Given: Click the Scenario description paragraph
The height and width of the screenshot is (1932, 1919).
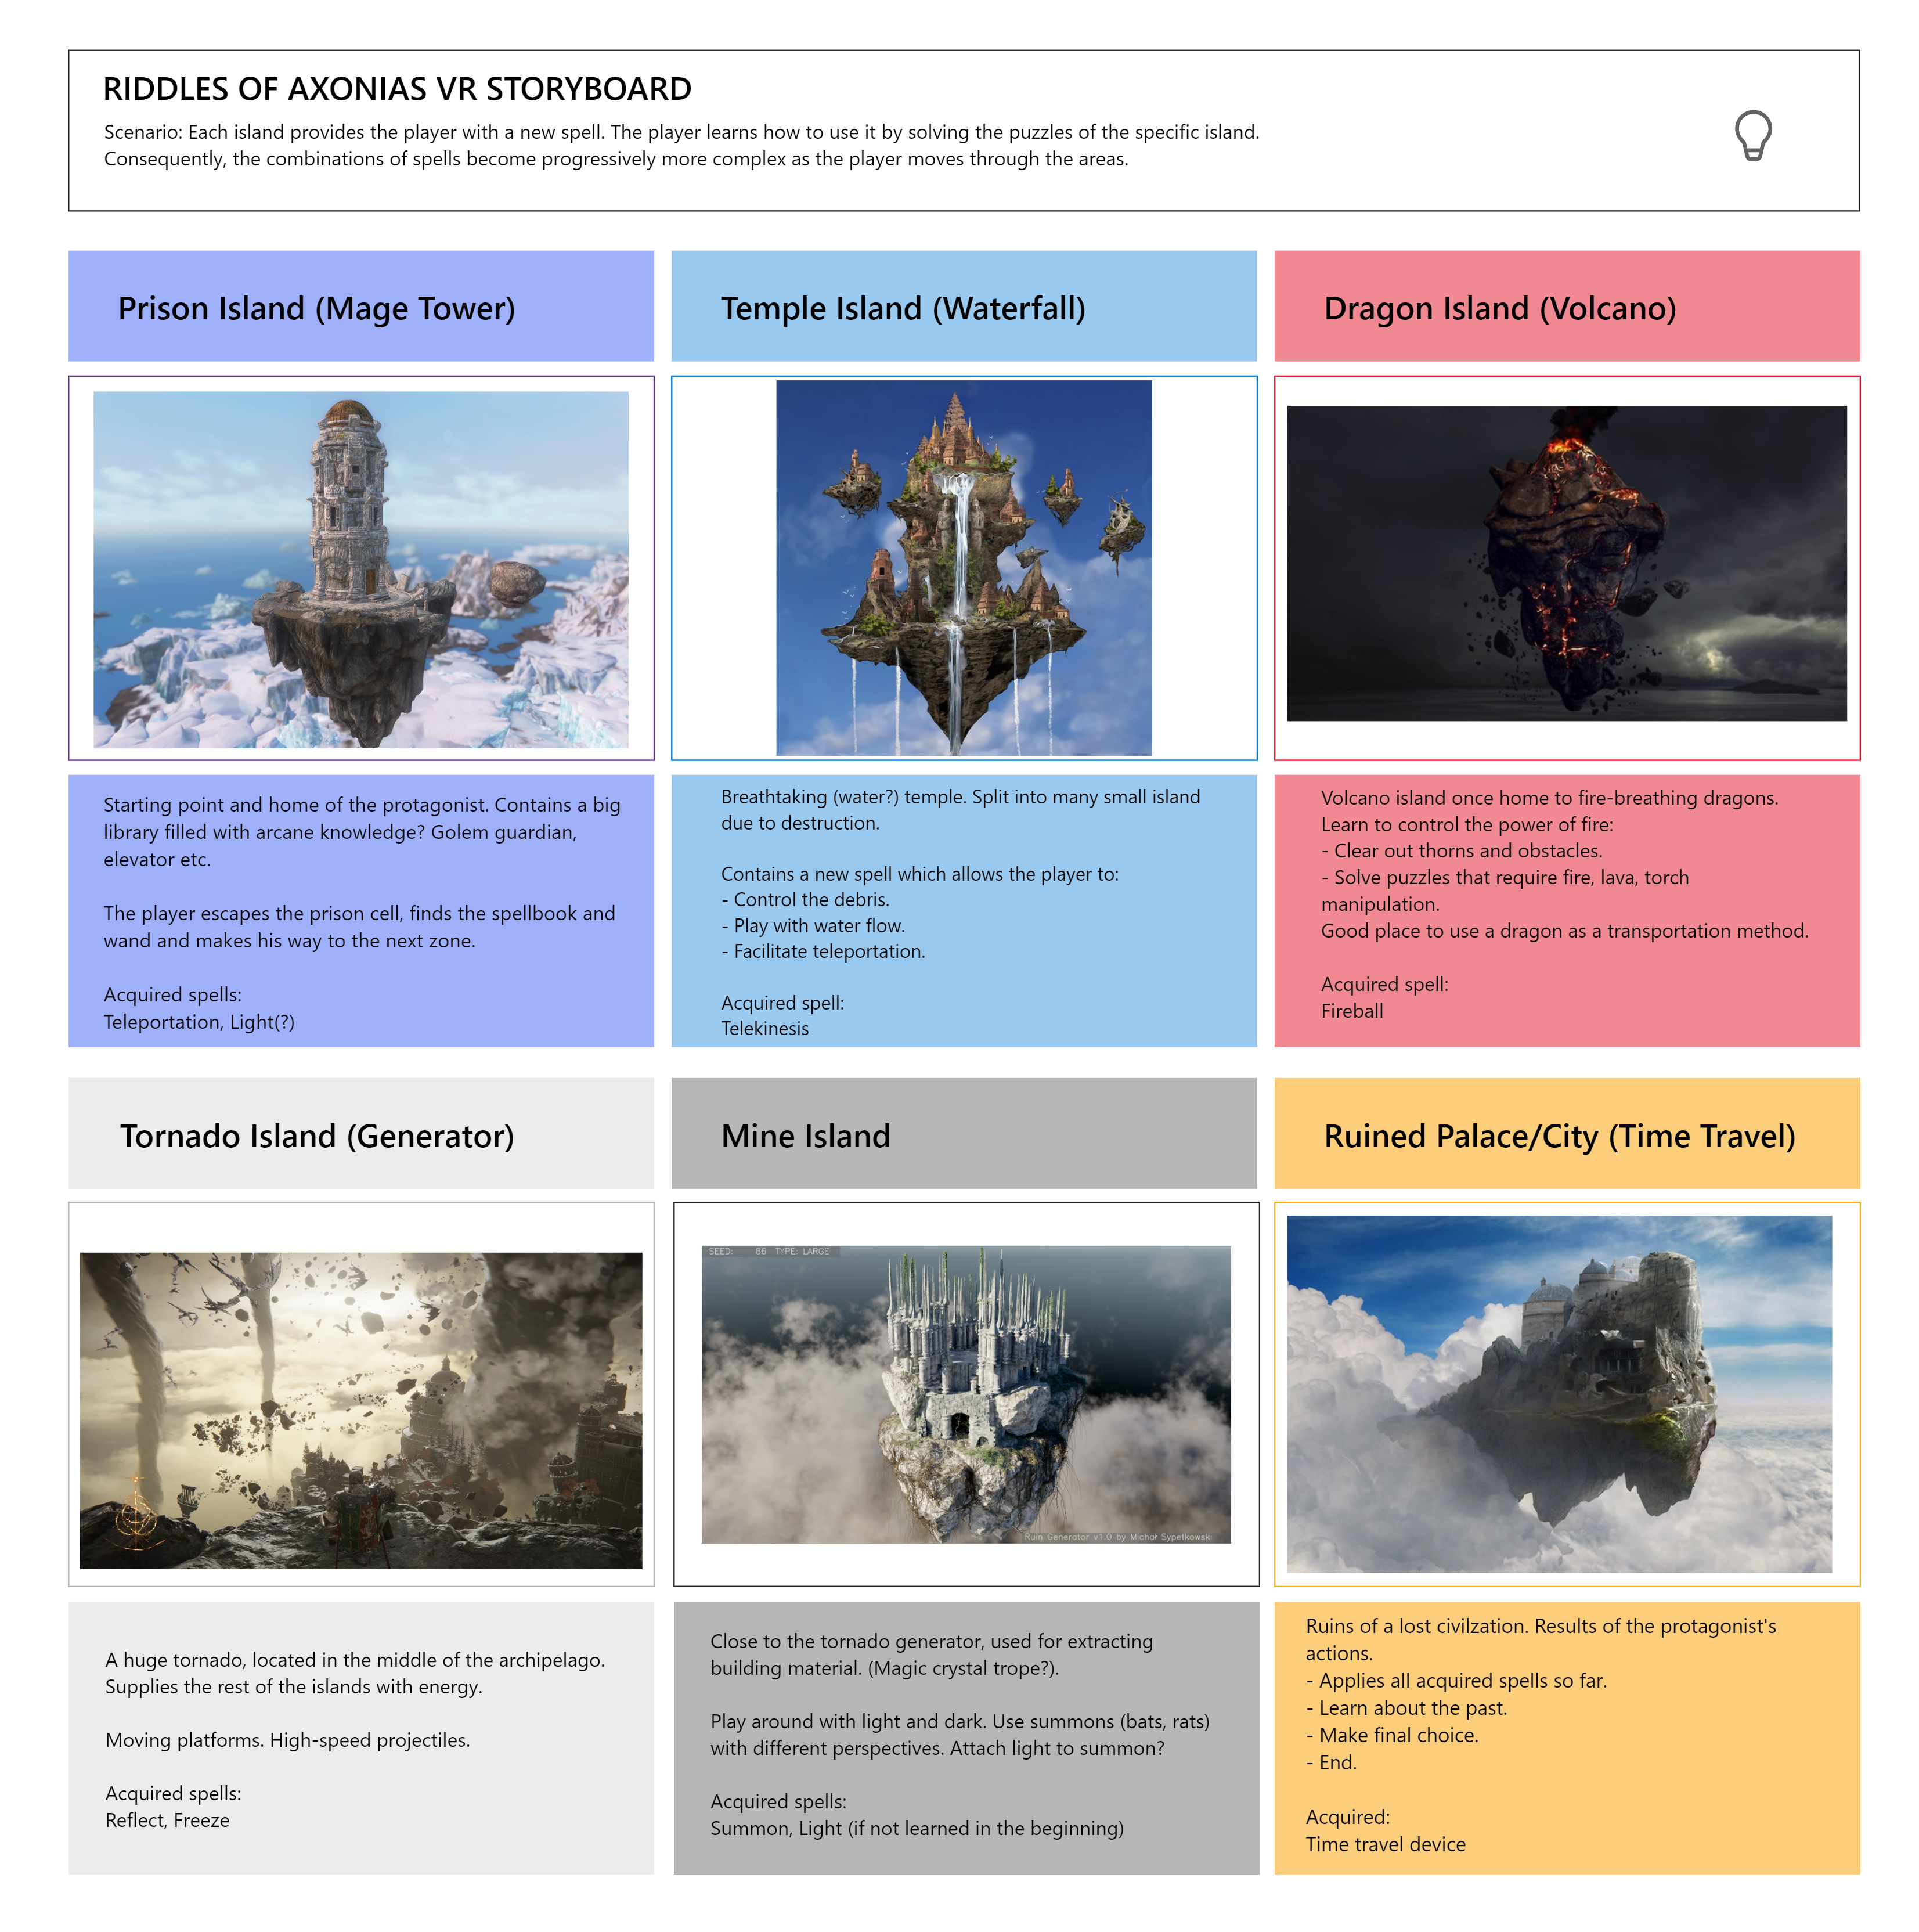Looking at the screenshot, I should coord(681,145).
